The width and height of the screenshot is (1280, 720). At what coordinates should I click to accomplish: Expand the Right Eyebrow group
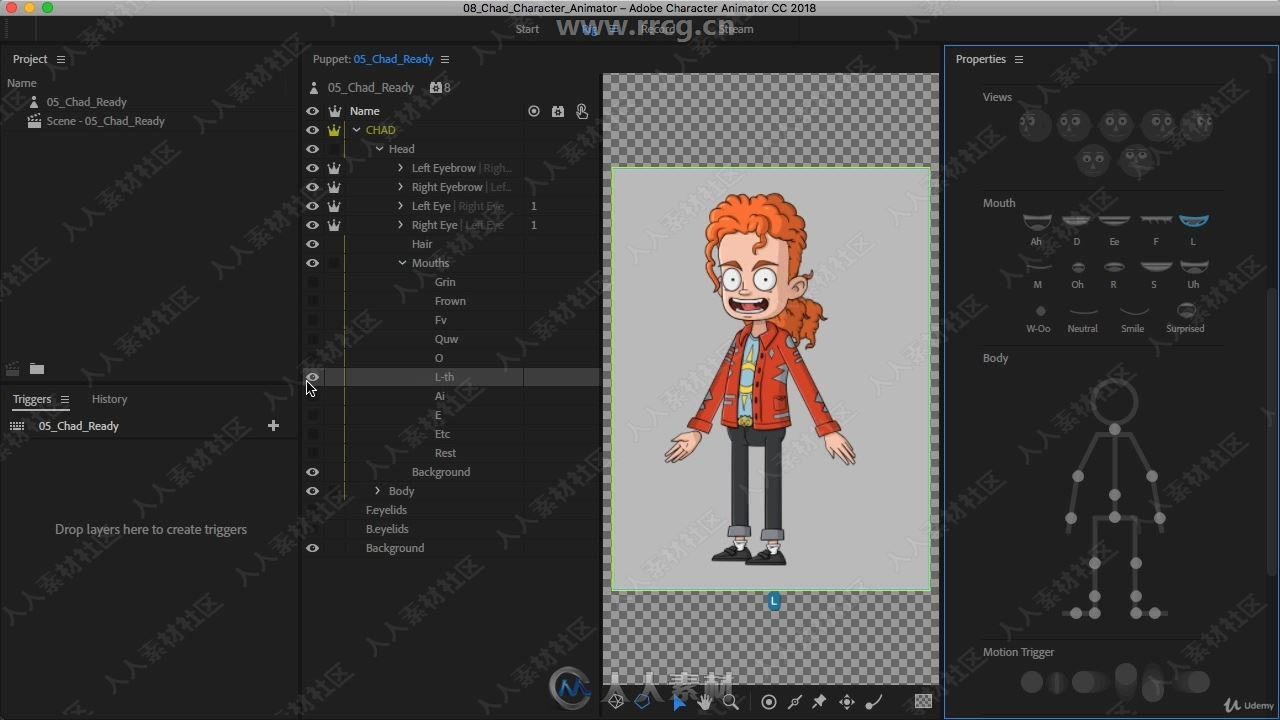click(x=401, y=187)
